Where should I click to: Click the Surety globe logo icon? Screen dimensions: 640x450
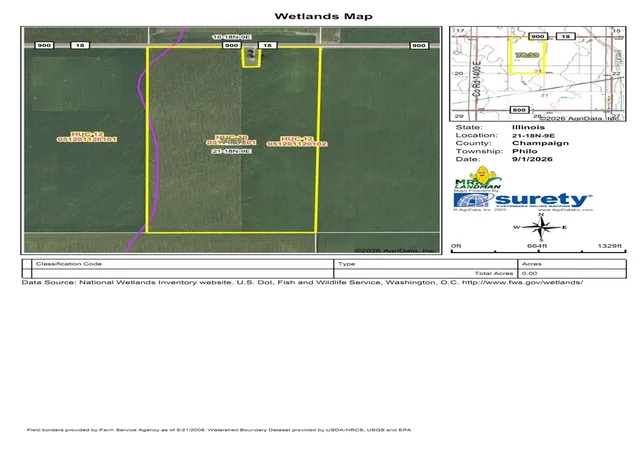pos(473,200)
